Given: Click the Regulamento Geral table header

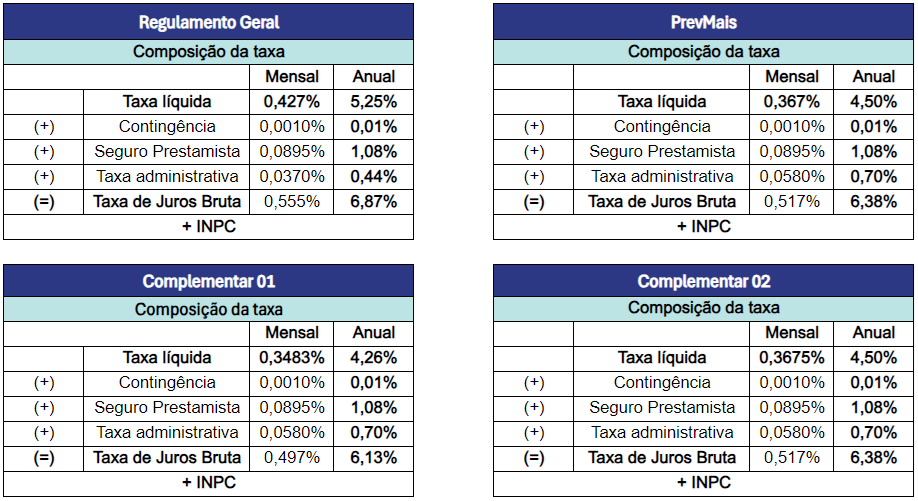Looking at the screenshot, I should [208, 22].
